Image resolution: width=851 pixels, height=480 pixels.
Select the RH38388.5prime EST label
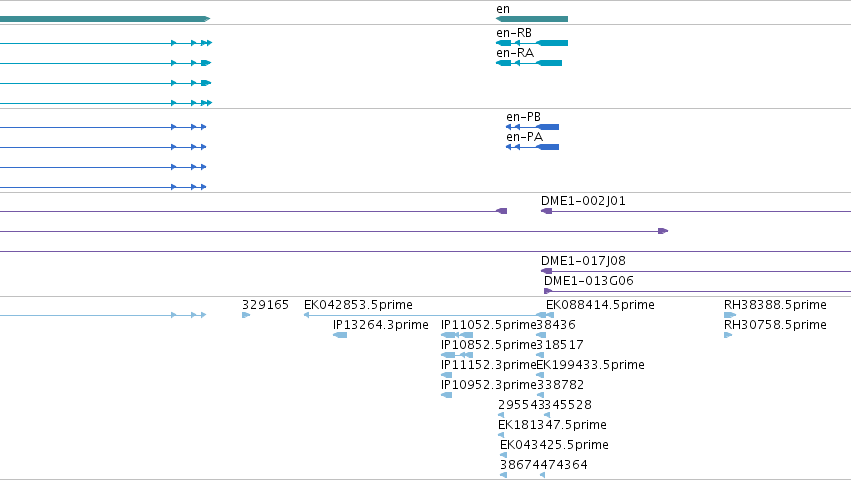coord(776,305)
